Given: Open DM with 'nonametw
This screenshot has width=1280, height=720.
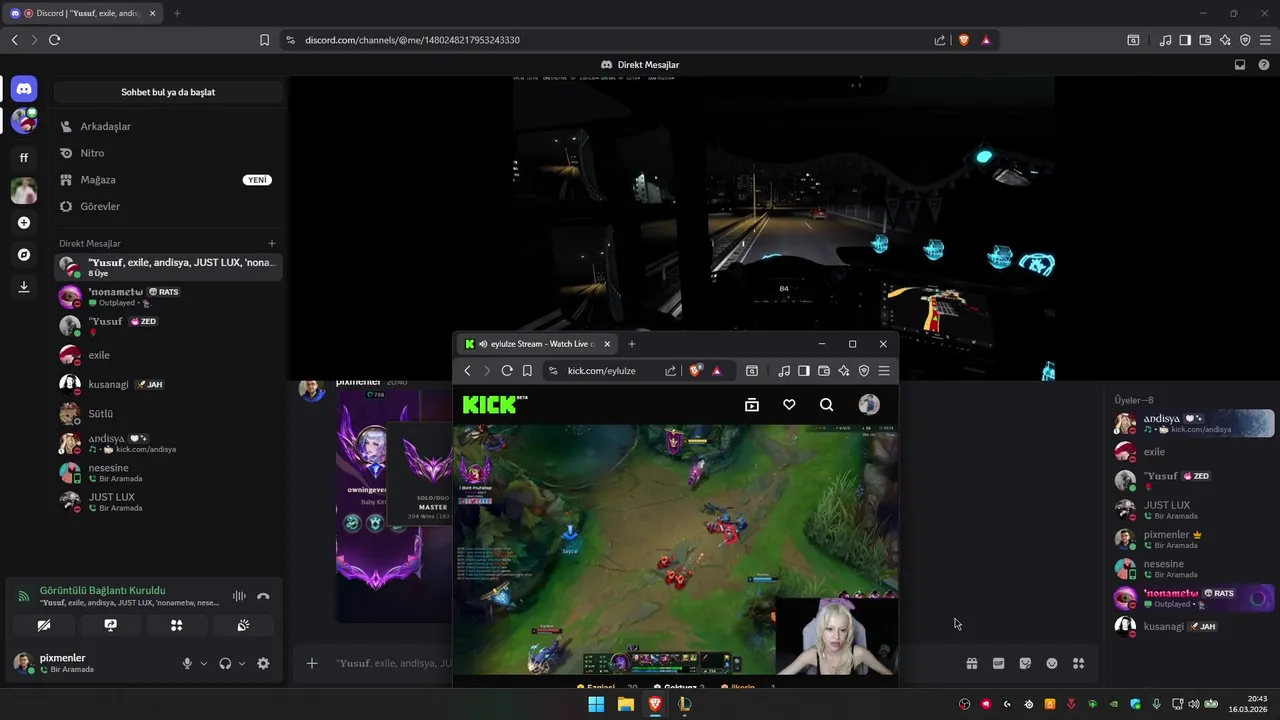Looking at the screenshot, I should point(168,296).
